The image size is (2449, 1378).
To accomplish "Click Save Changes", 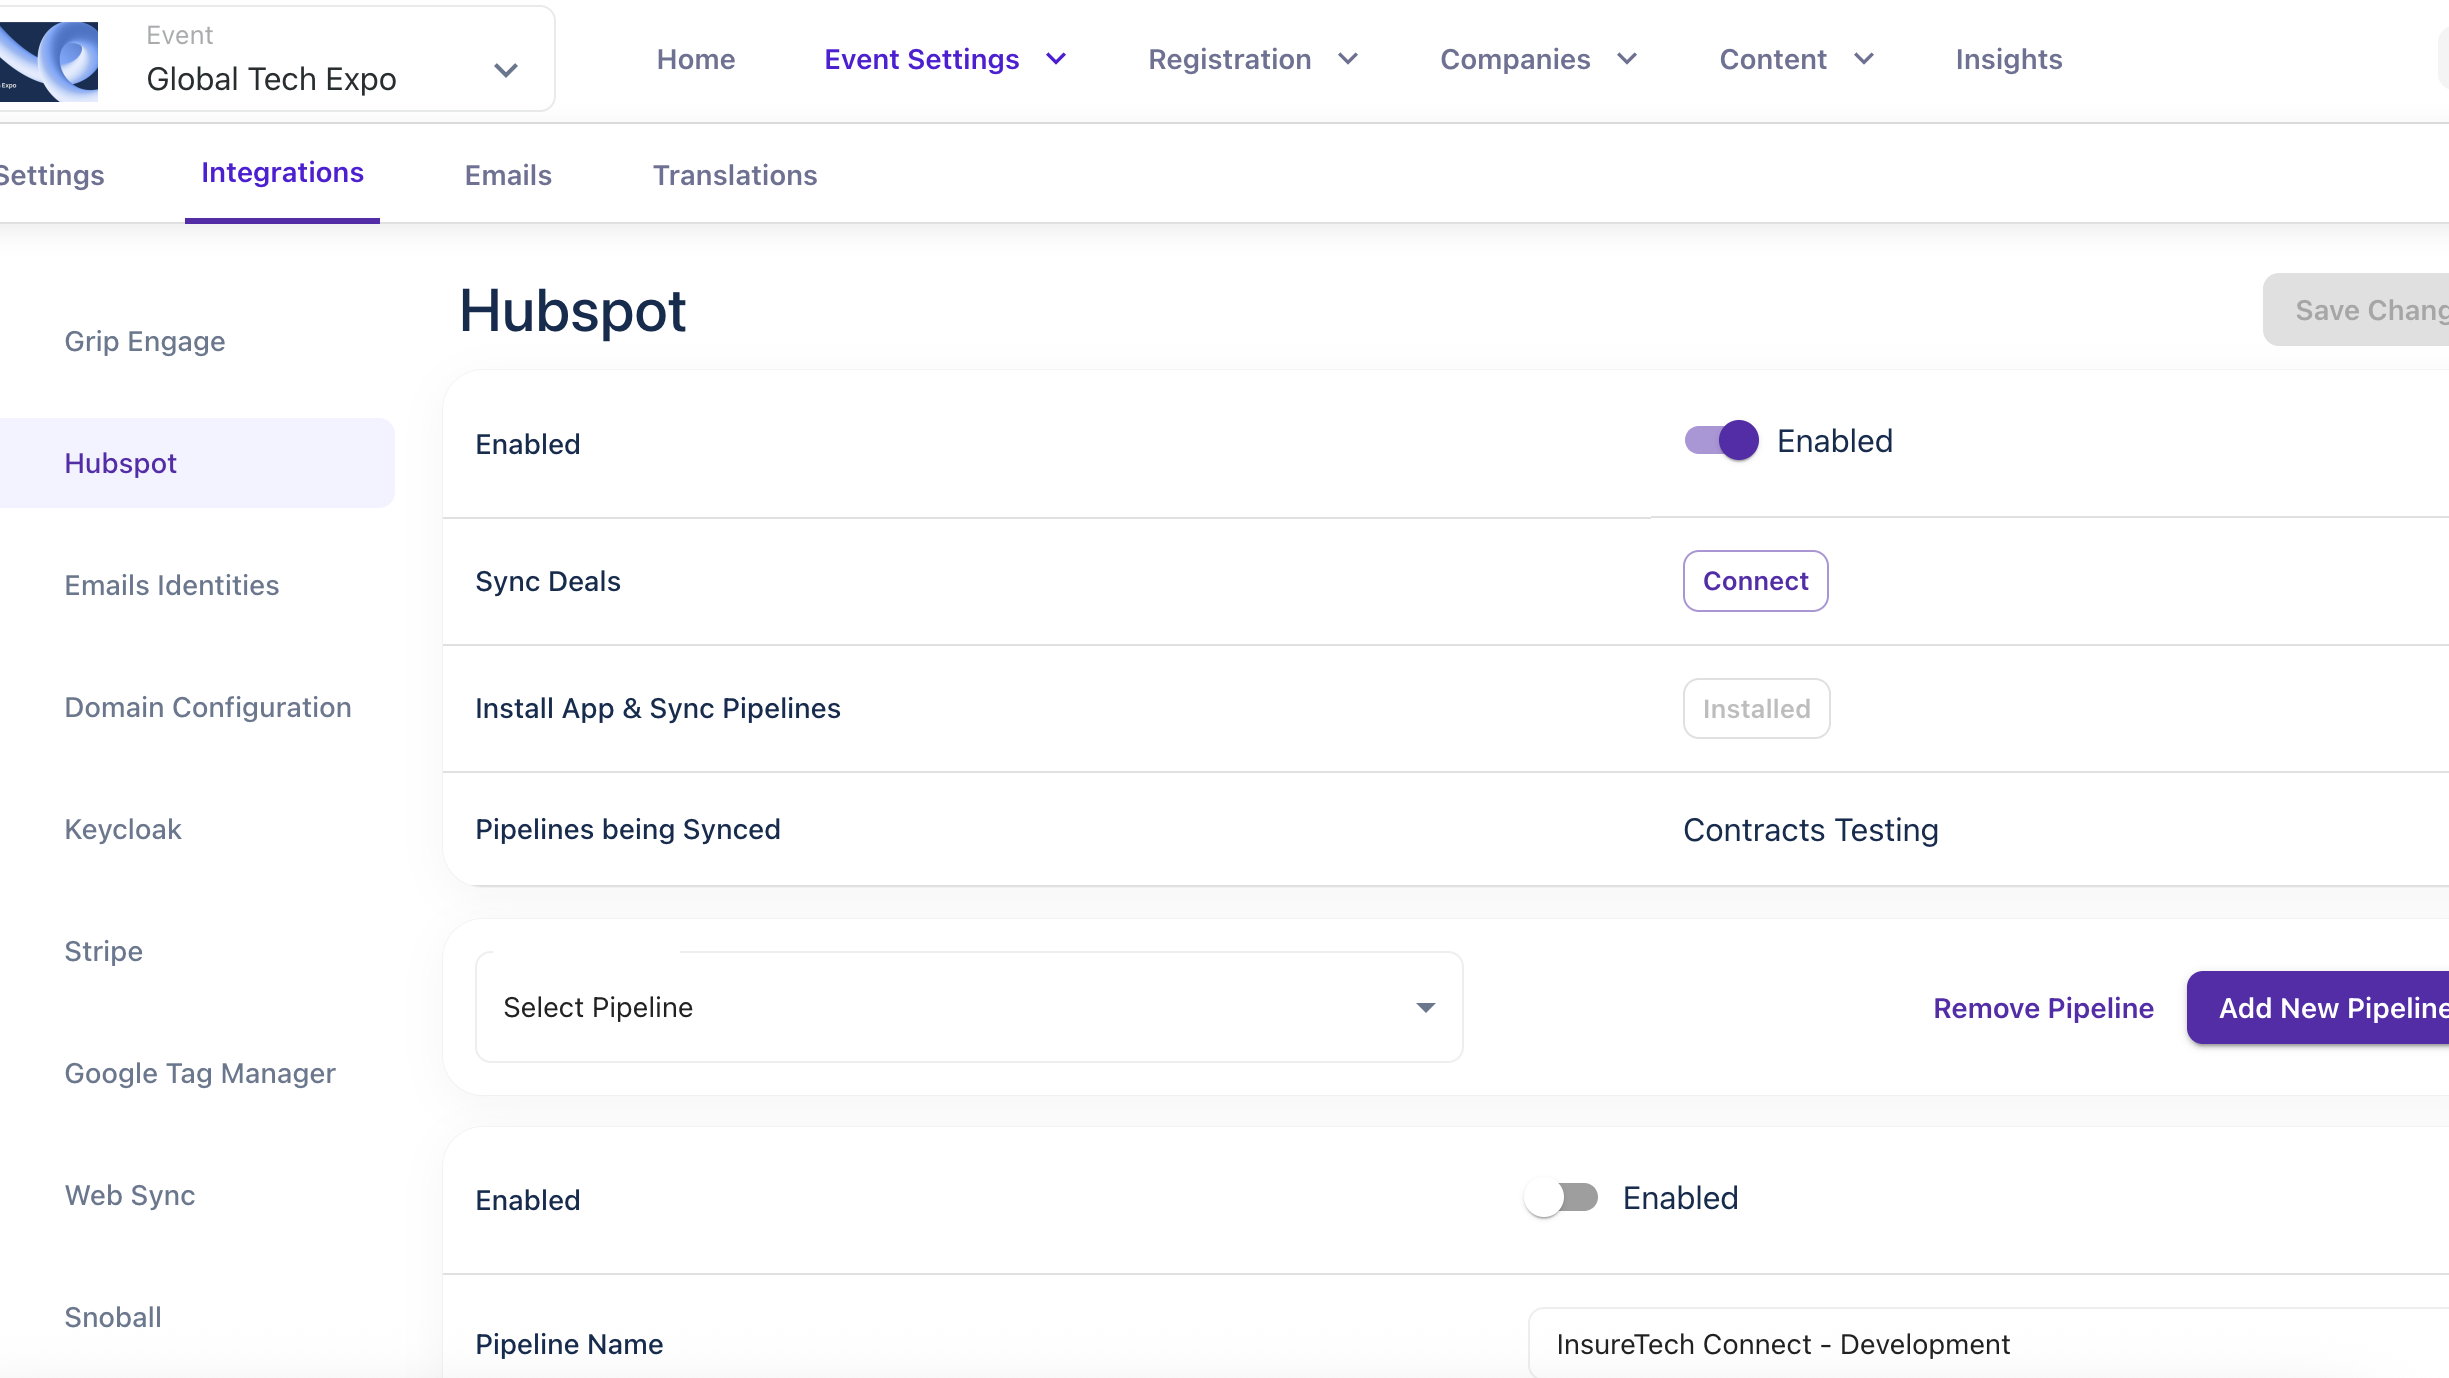I will [2356, 310].
